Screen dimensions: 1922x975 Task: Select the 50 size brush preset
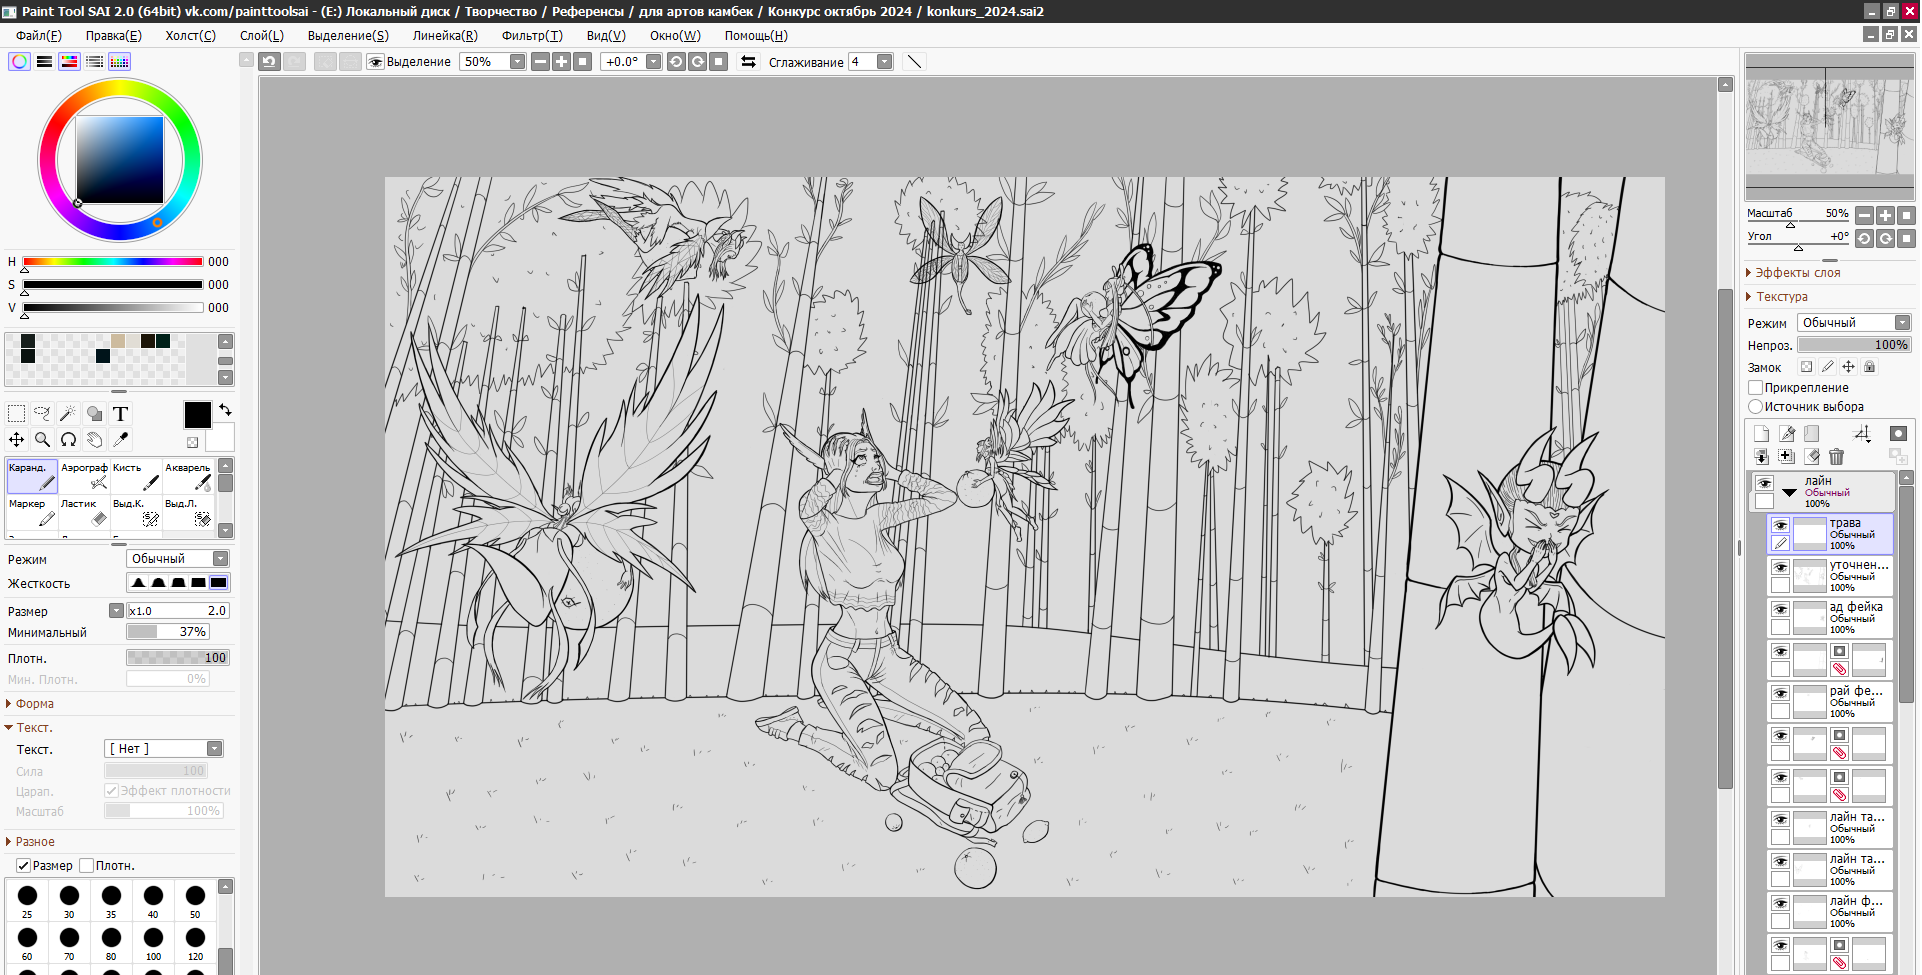pos(195,897)
